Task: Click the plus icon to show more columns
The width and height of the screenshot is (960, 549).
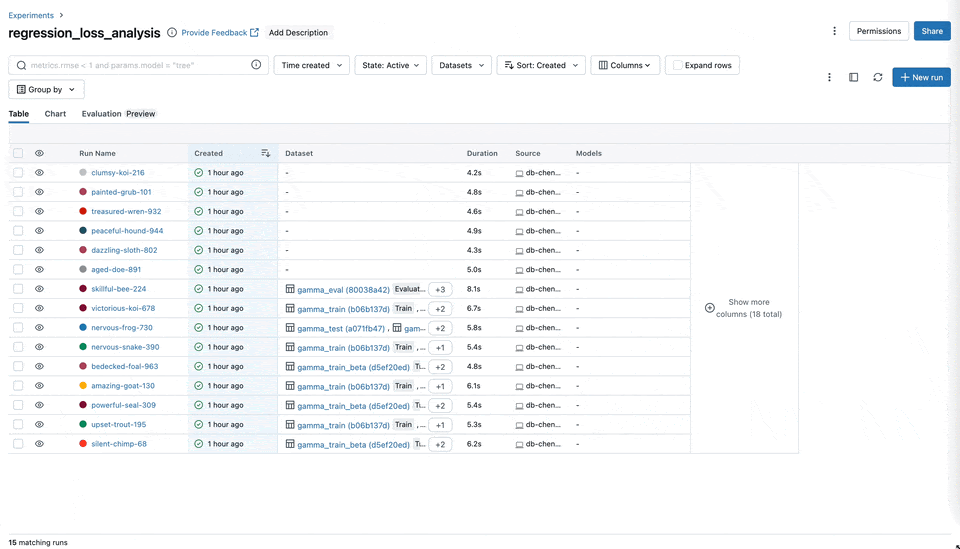Action: coord(710,308)
